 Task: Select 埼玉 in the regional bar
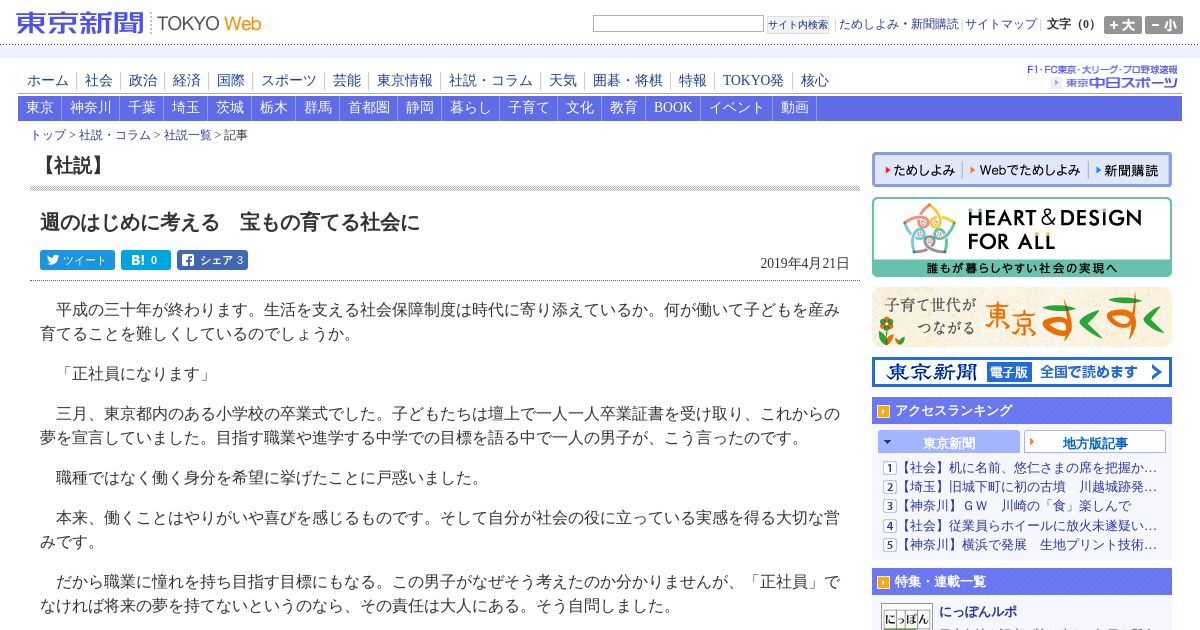(186, 108)
